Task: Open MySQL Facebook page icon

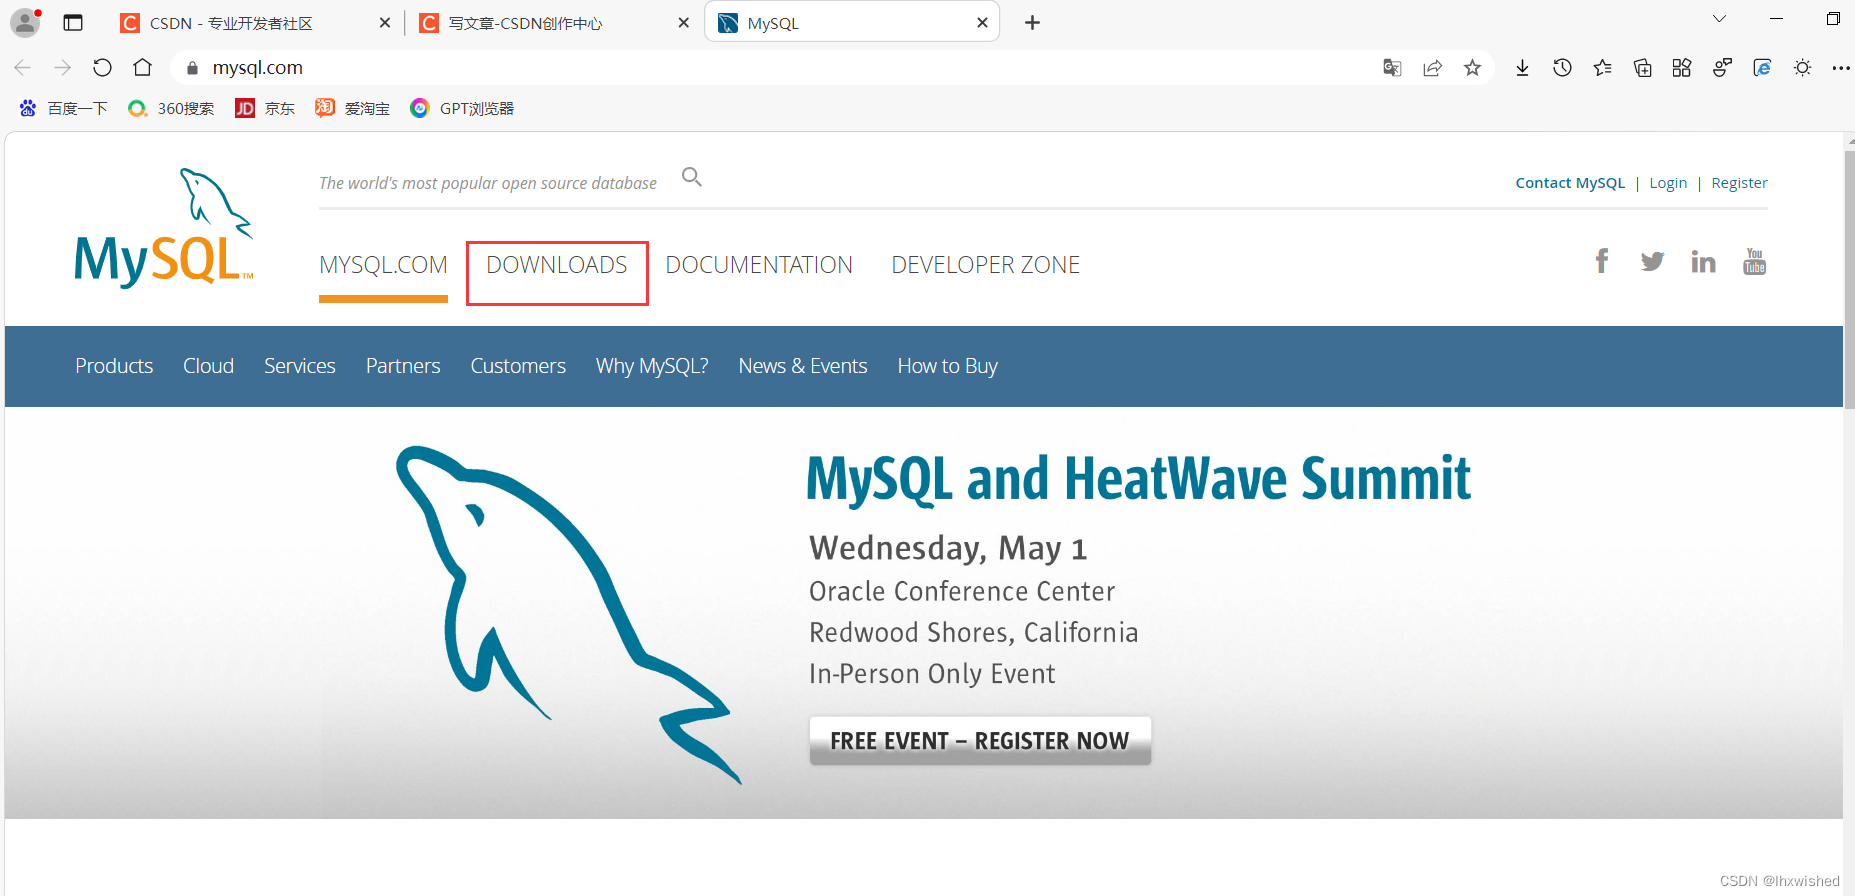Action: click(1602, 261)
